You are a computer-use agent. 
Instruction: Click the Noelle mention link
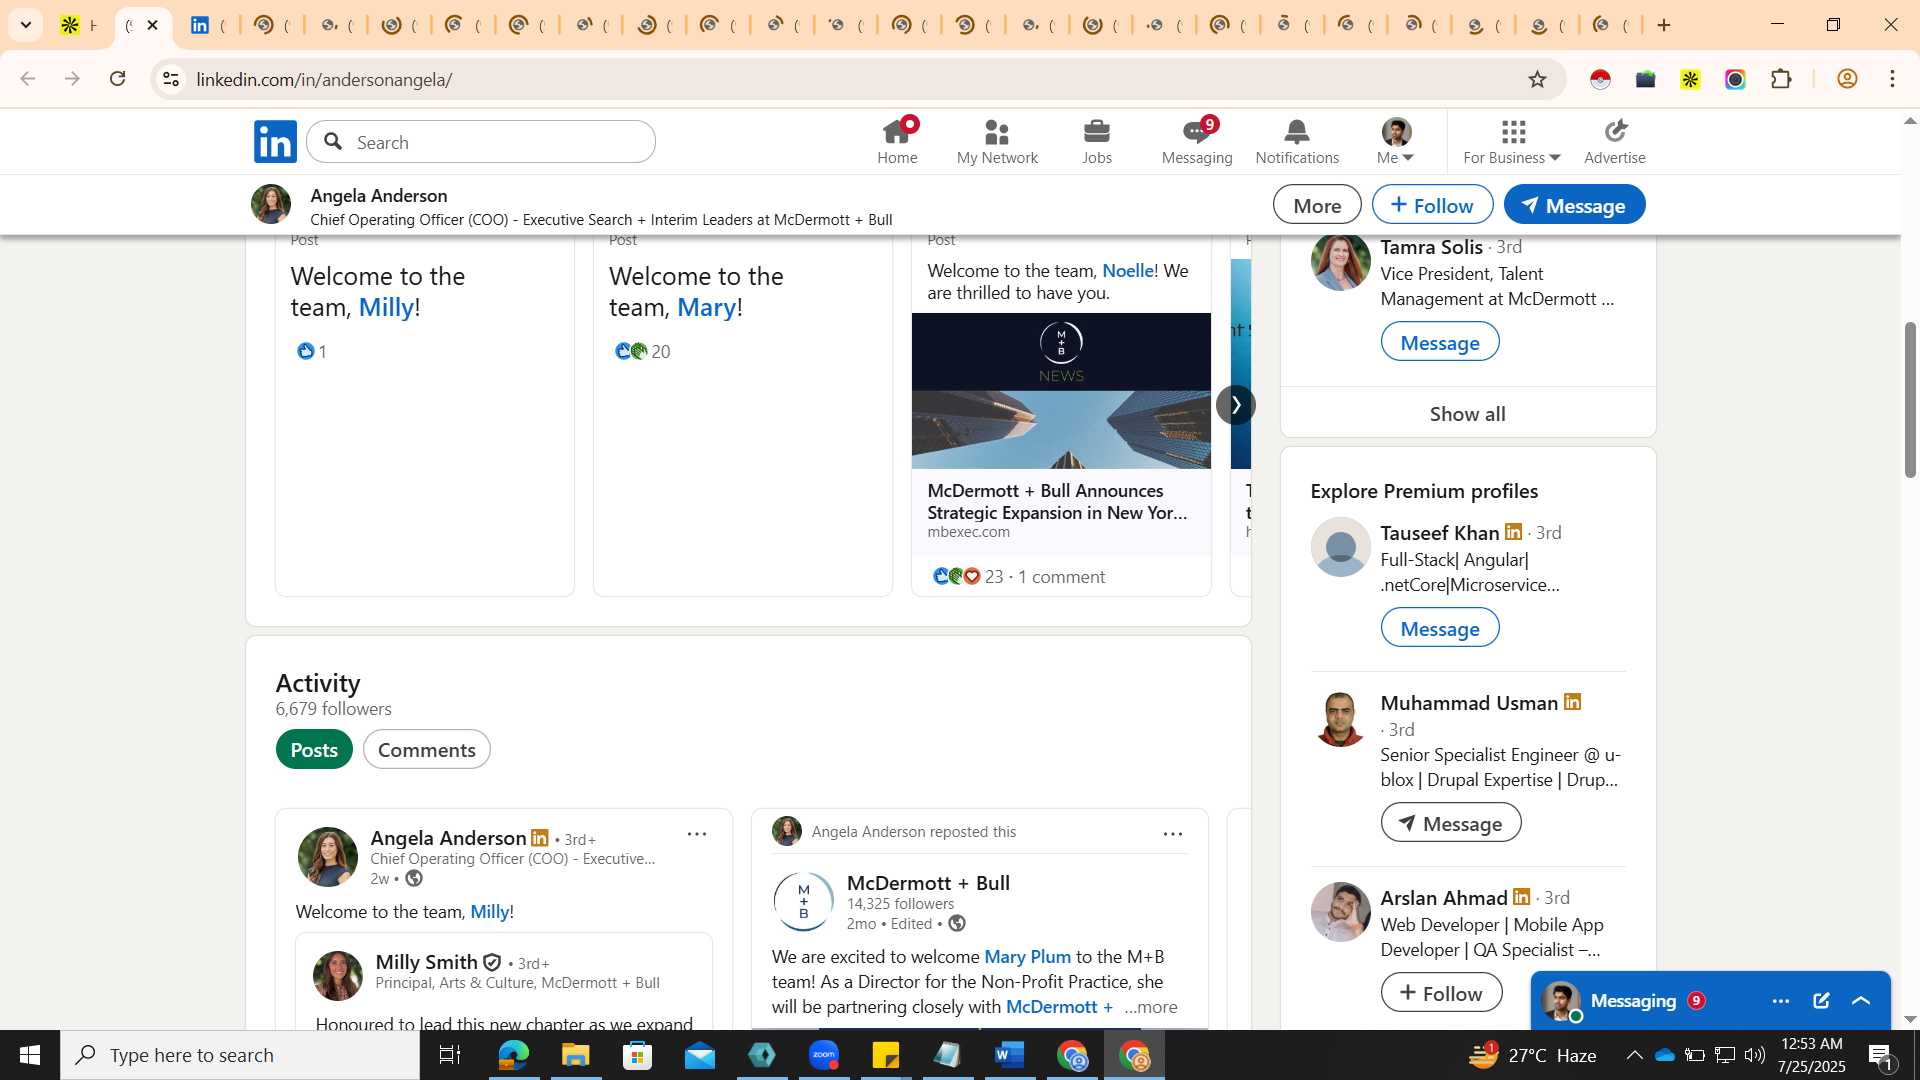click(1128, 270)
